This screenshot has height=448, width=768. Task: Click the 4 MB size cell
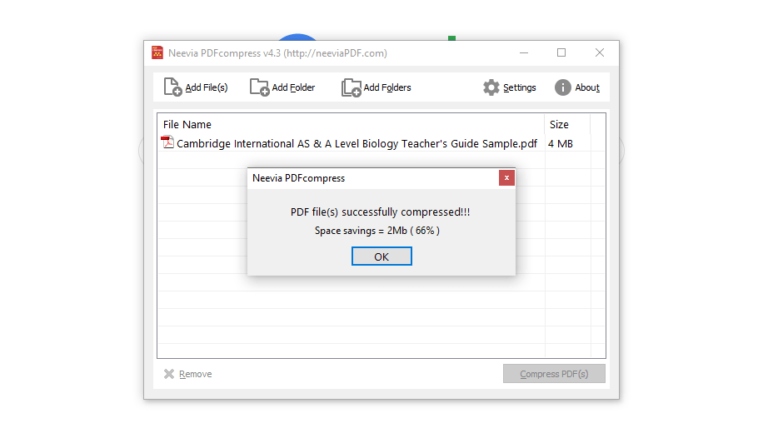tap(560, 143)
